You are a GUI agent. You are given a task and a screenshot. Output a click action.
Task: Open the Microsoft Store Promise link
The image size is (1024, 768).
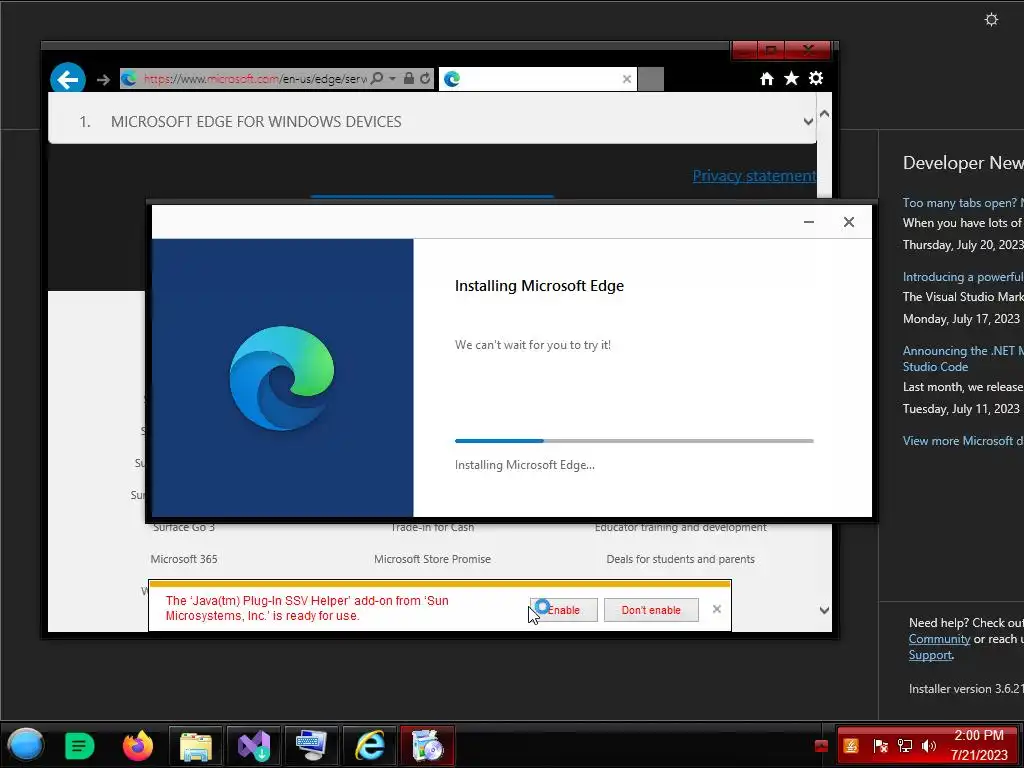(x=432, y=559)
